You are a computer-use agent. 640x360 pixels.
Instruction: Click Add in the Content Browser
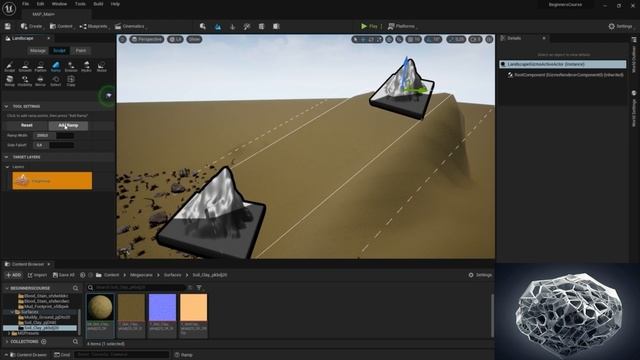pyautogui.click(x=13, y=275)
